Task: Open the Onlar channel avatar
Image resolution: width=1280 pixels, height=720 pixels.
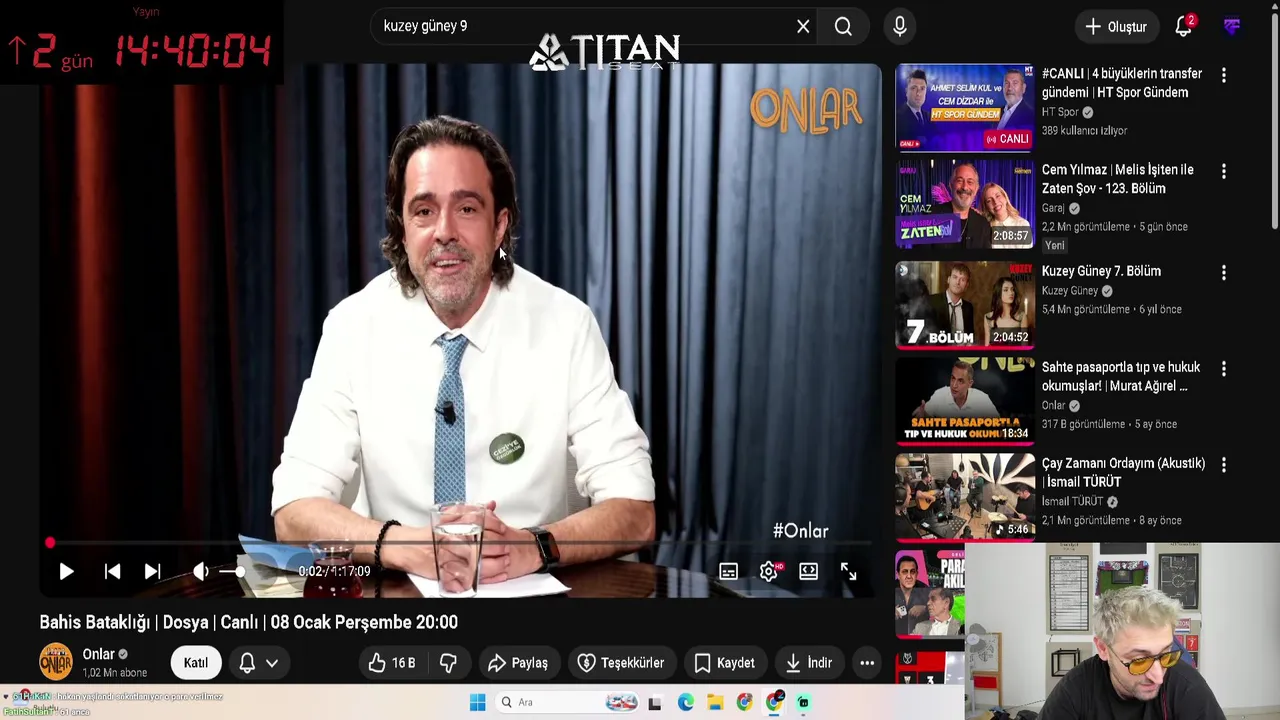Action: click(56, 662)
